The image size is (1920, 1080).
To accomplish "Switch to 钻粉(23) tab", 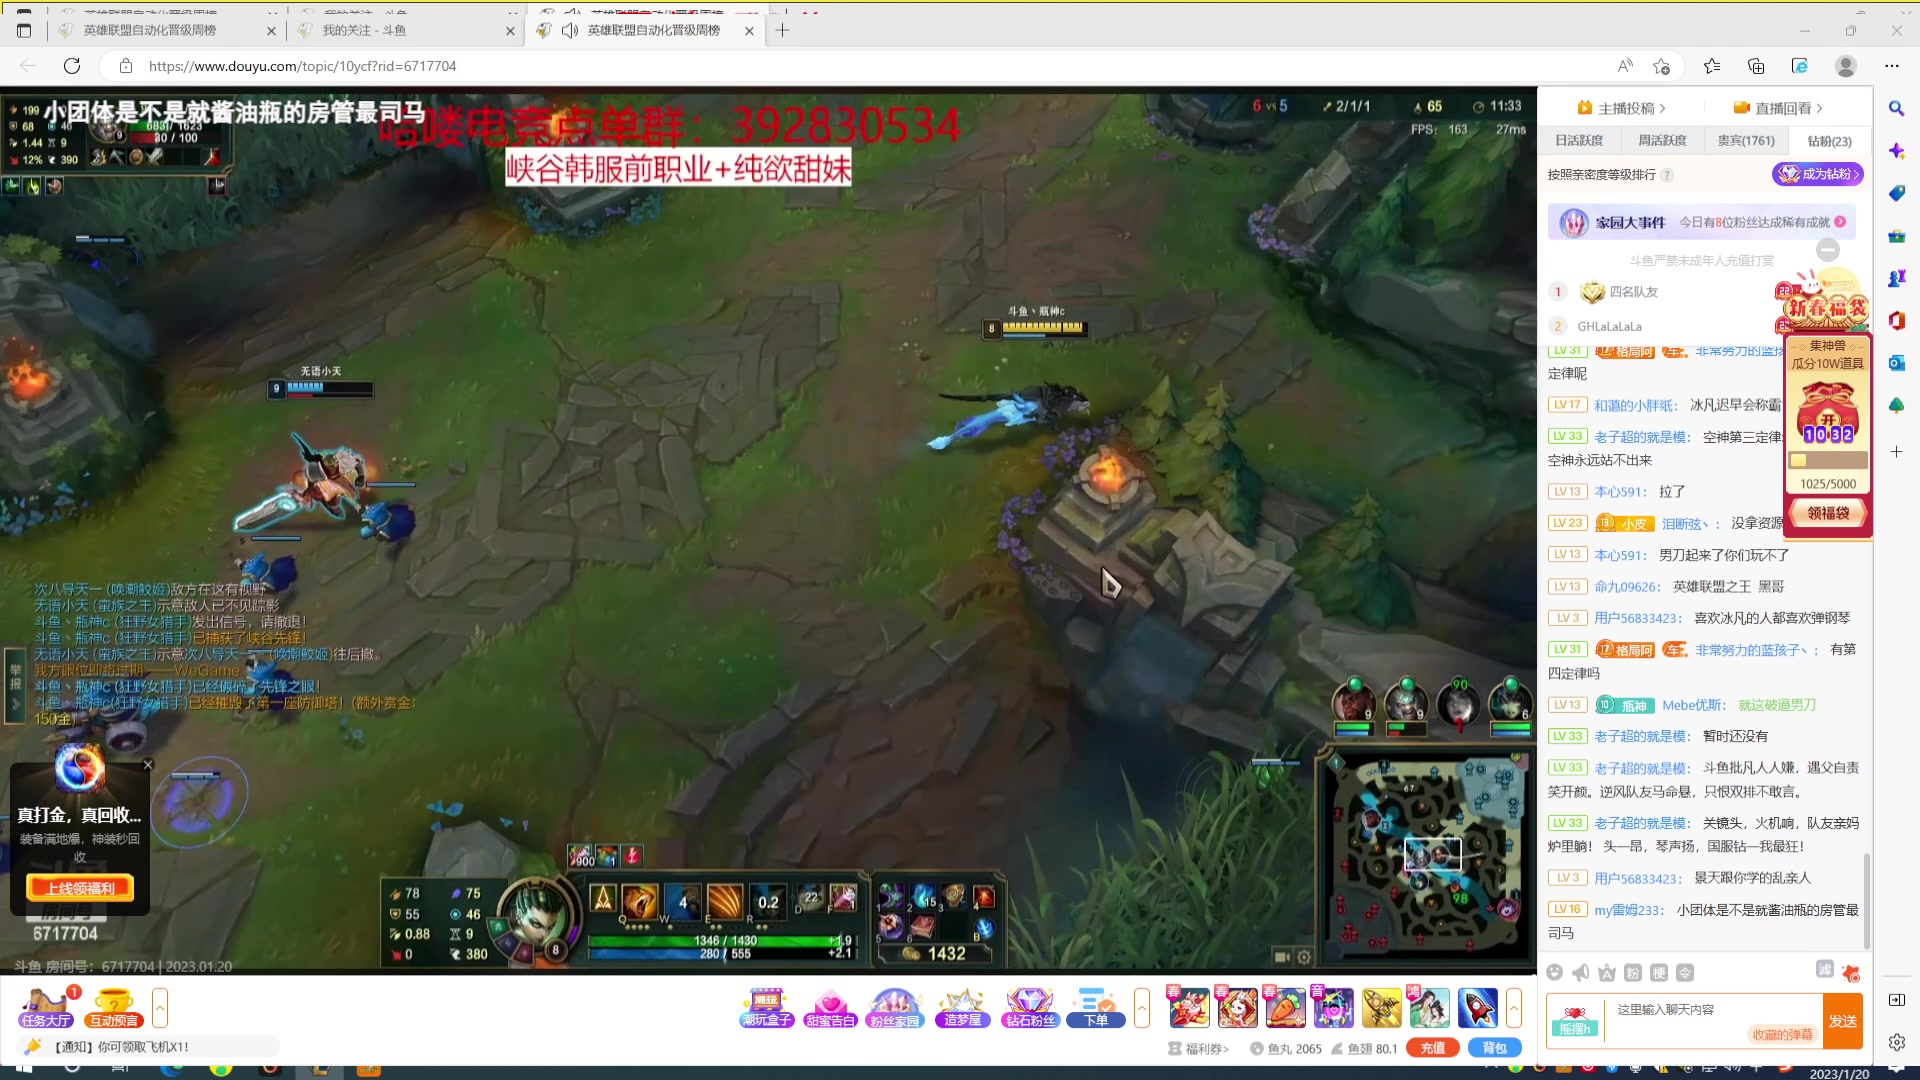I will [x=1829, y=141].
